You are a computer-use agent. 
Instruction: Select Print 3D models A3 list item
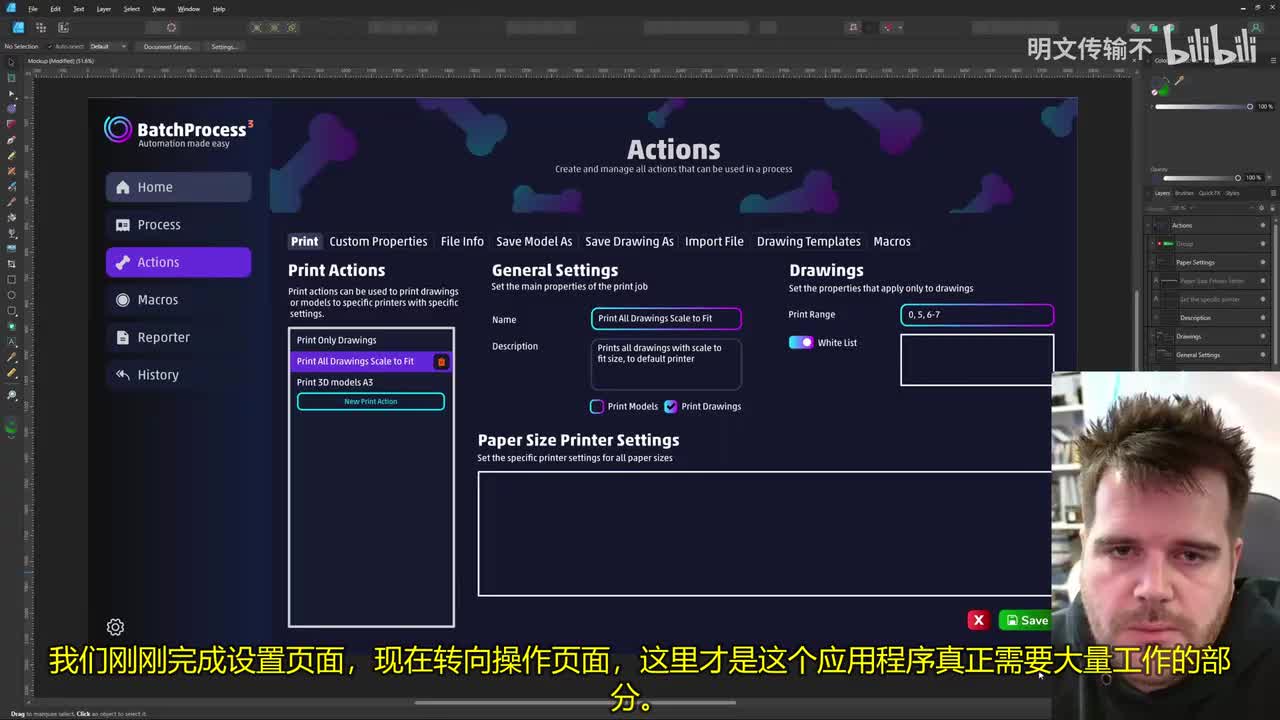point(370,382)
